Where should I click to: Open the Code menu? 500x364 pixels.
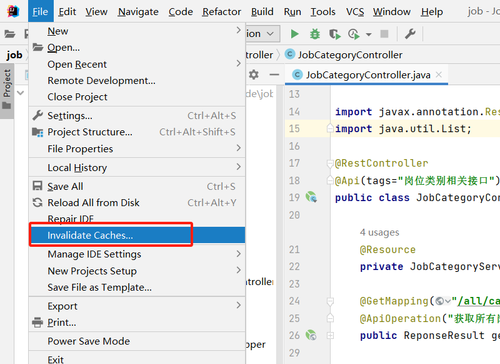pyautogui.click(x=180, y=12)
